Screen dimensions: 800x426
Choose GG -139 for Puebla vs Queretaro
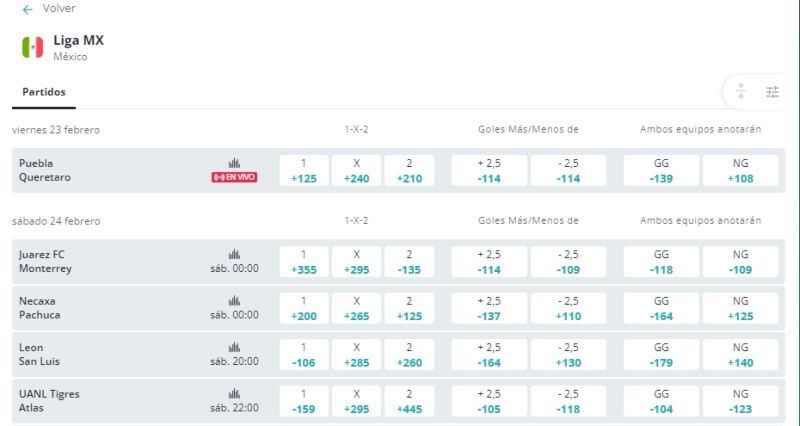[x=661, y=170]
